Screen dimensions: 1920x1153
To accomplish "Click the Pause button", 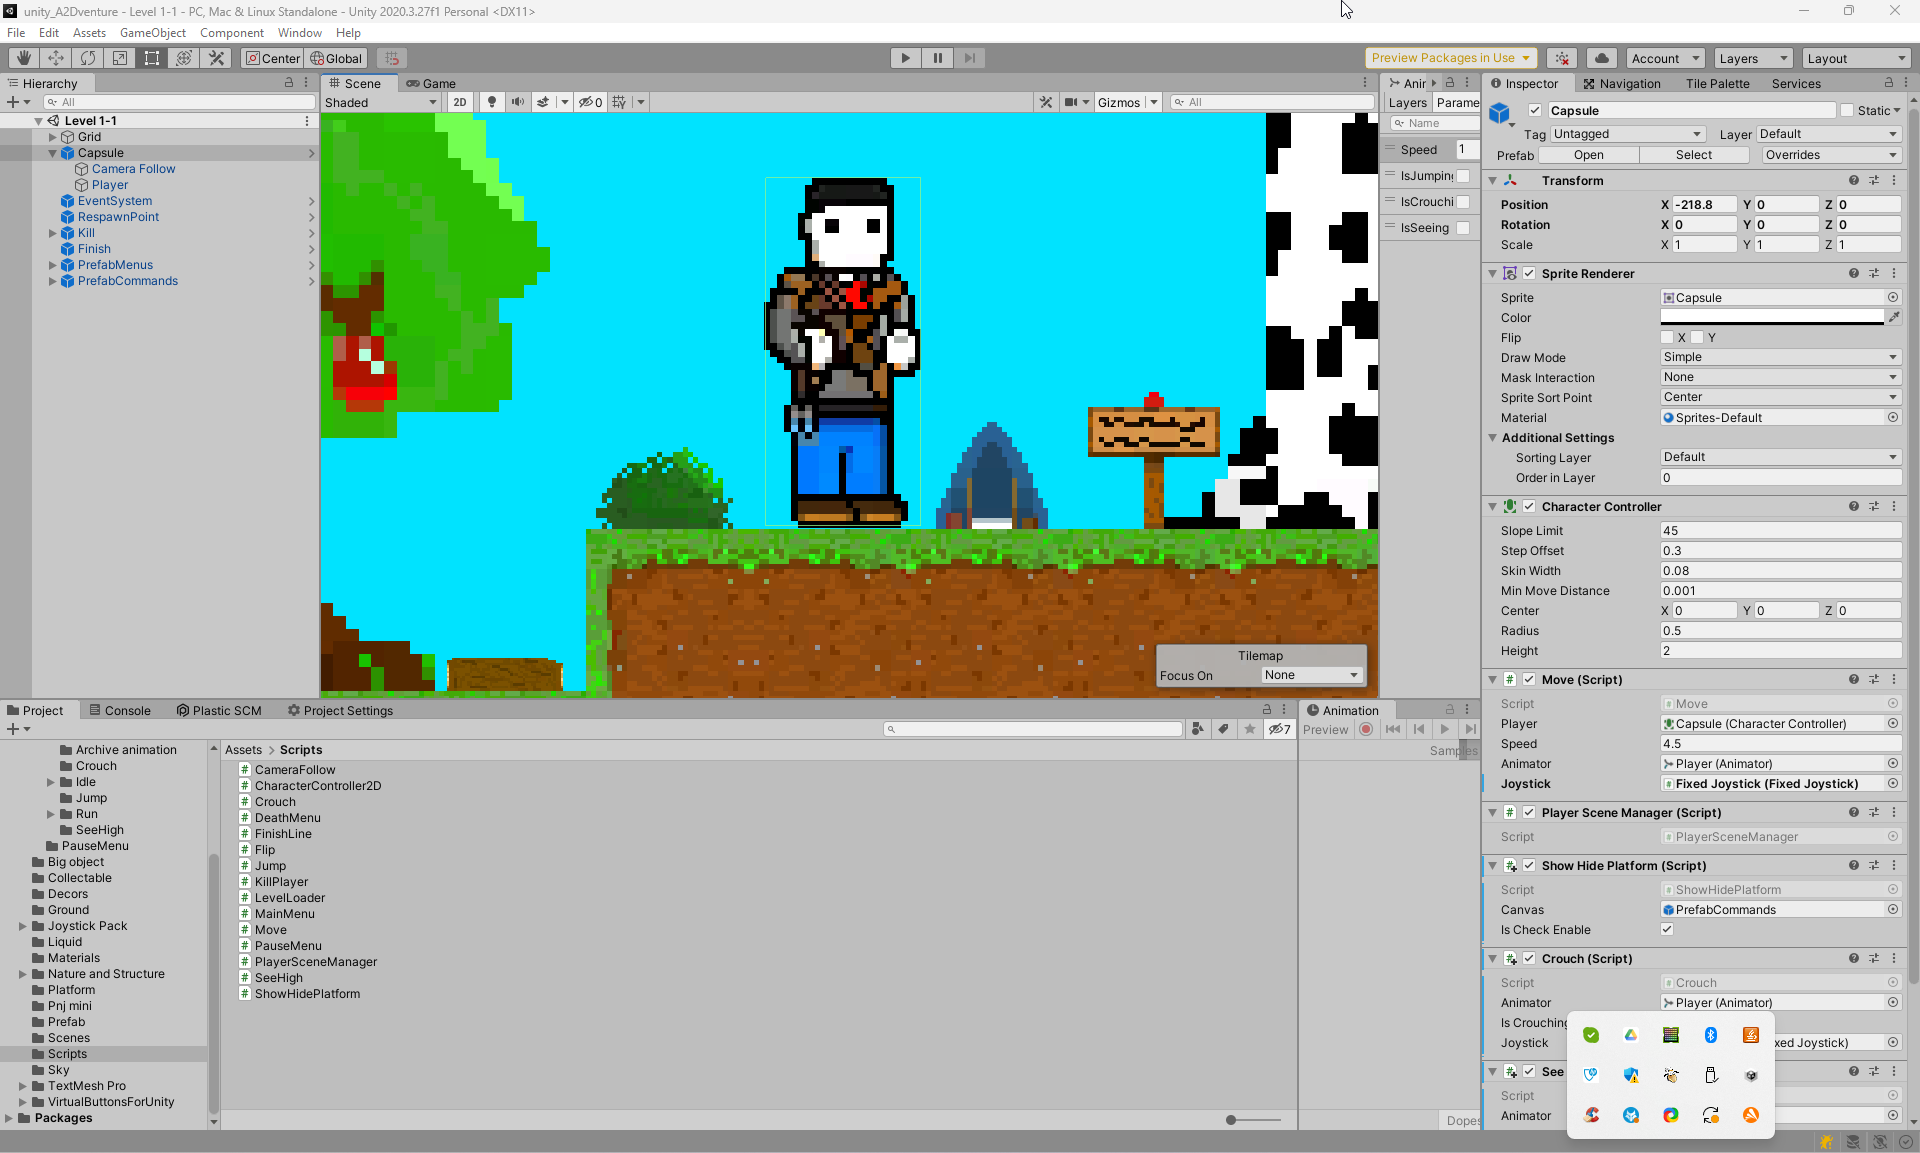I will click(x=937, y=58).
